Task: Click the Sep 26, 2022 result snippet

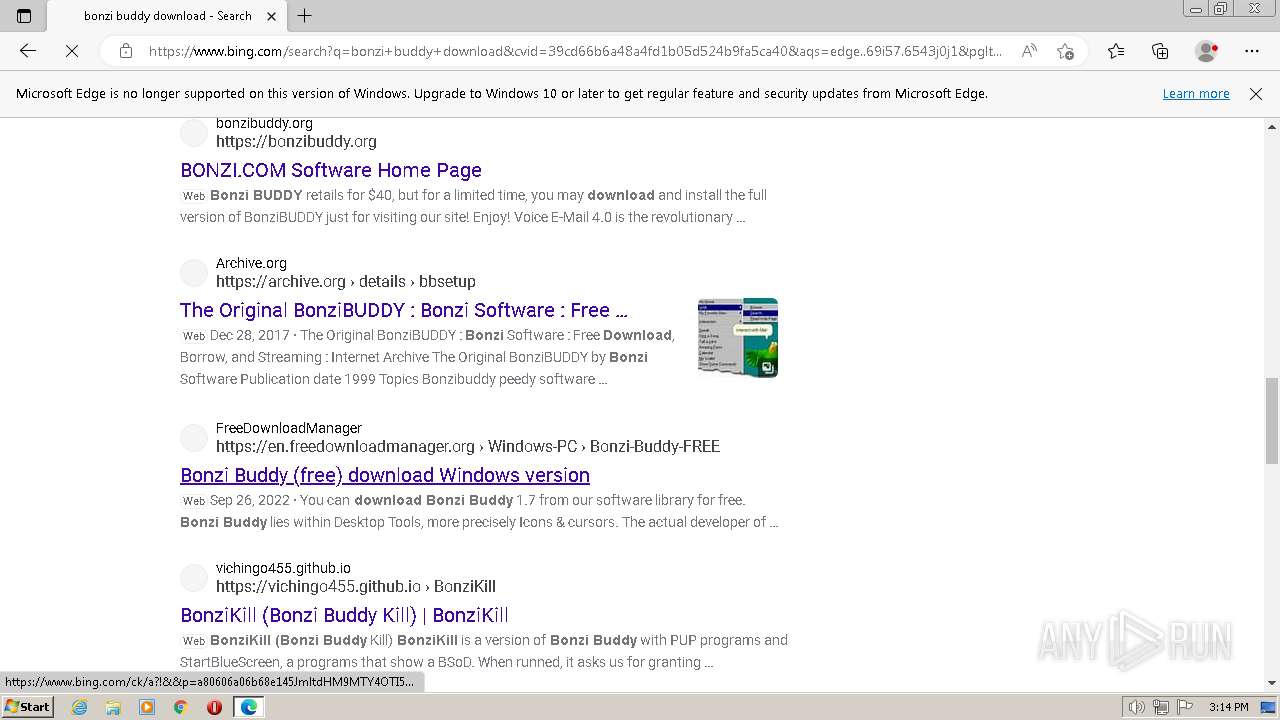Action: coord(479,511)
